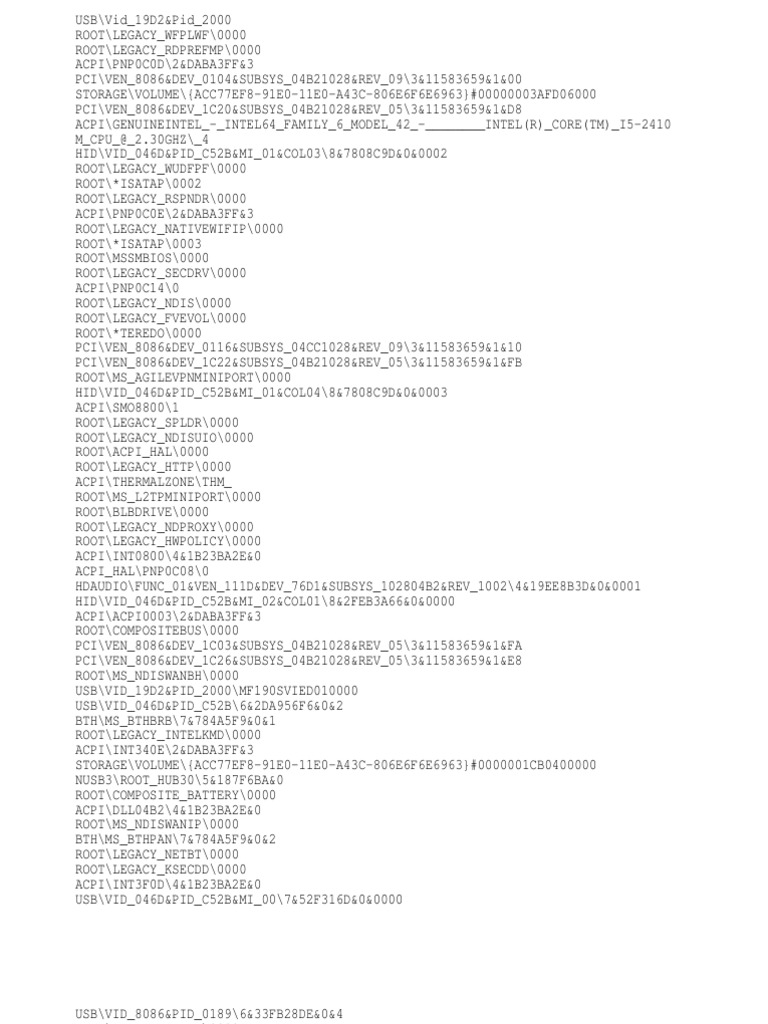This screenshot has height=1024, width=768.
Task: Select the ACPI\SMO8800\1 entry
Action: pyautogui.click(x=127, y=408)
